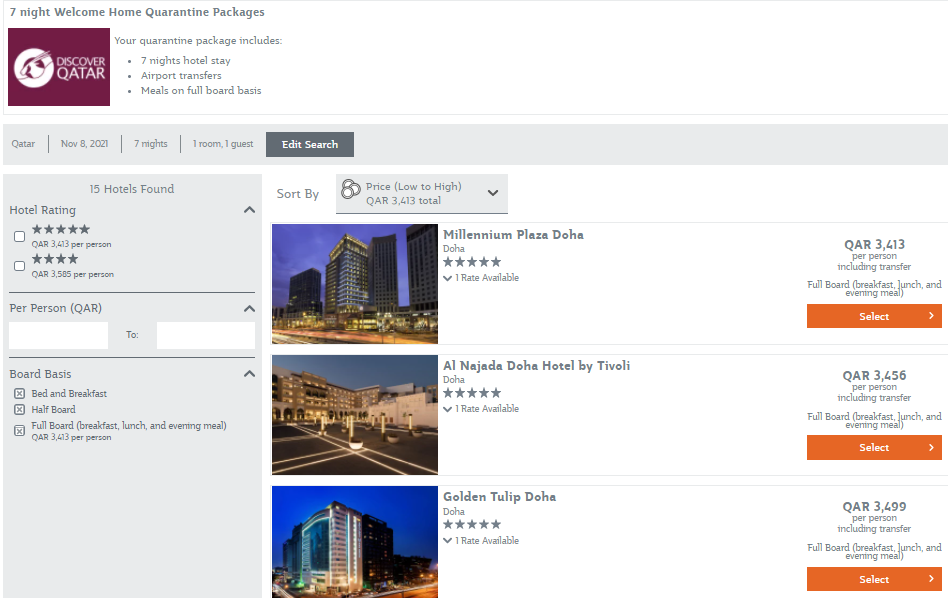This screenshot has width=948, height=598.
Task: Tick the five-star hotel rating checkbox
Action: click(19, 236)
